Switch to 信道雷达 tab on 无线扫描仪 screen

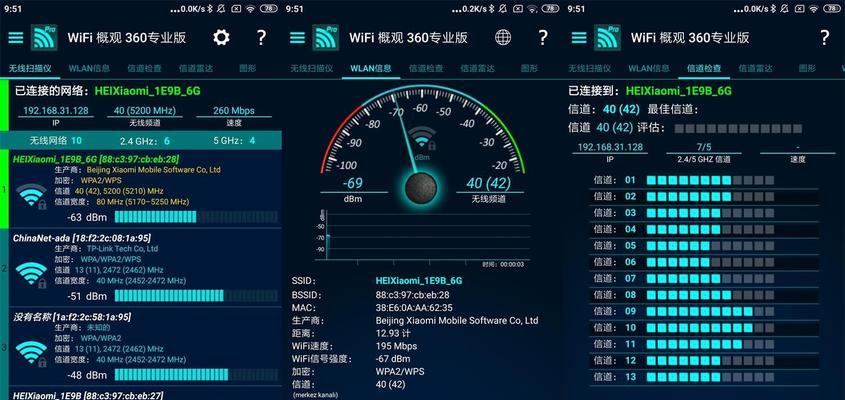pyautogui.click(x=196, y=68)
